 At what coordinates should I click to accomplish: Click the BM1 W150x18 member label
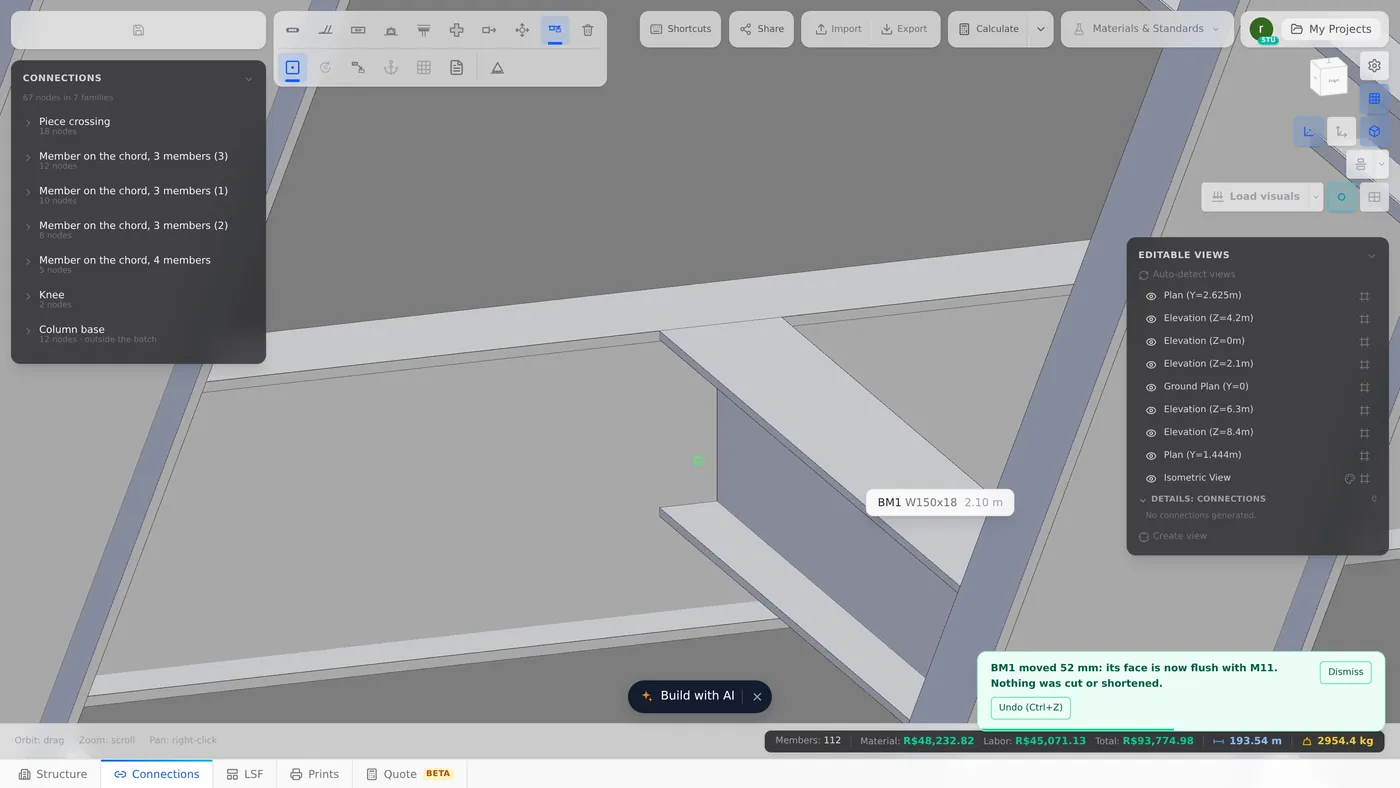[940, 503]
